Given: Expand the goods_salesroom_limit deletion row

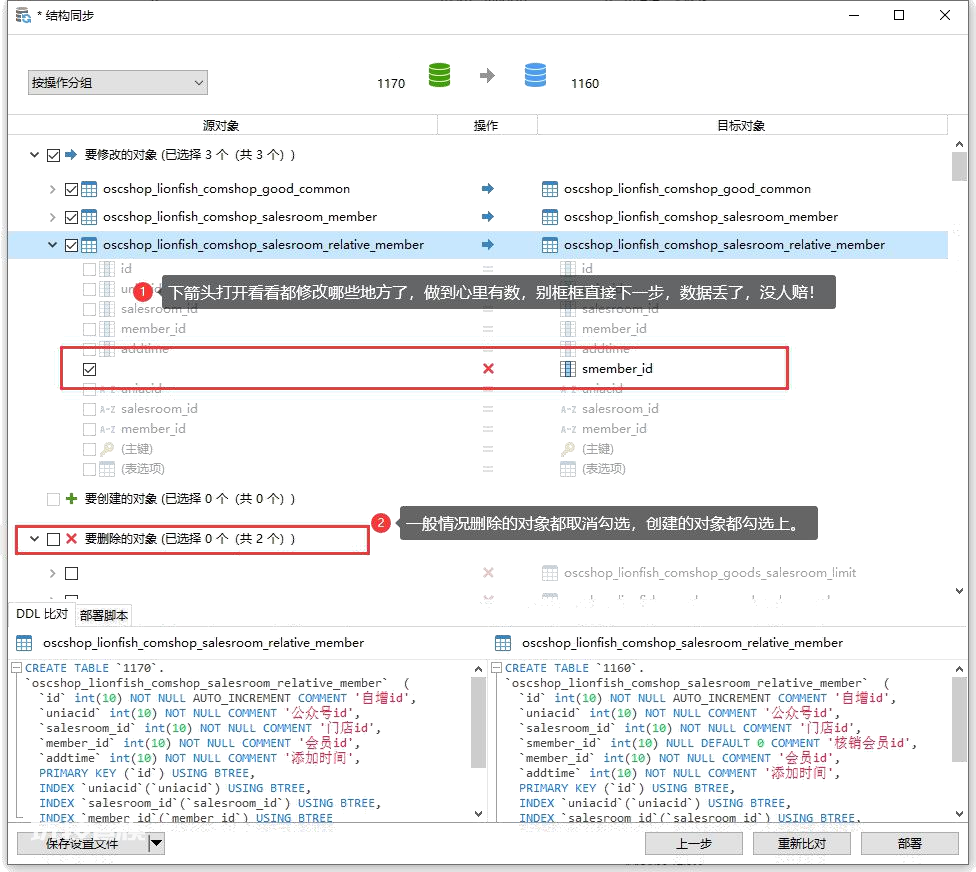Looking at the screenshot, I should pyautogui.click(x=52, y=573).
